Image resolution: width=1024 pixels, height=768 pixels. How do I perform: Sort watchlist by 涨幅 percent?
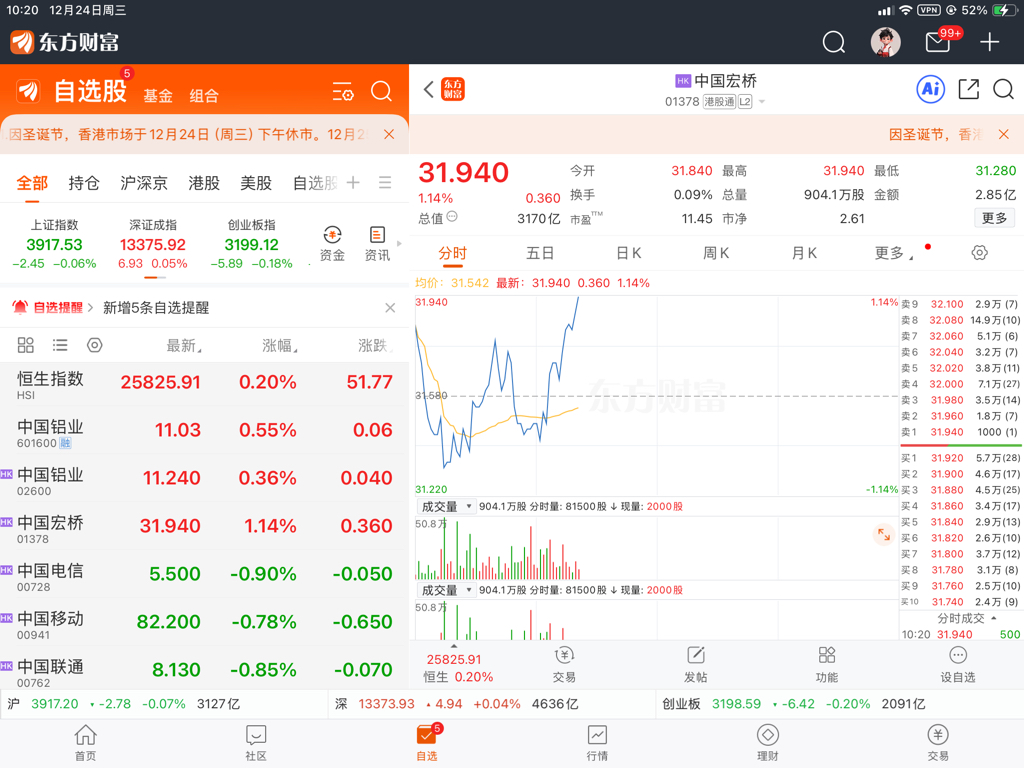[280, 345]
